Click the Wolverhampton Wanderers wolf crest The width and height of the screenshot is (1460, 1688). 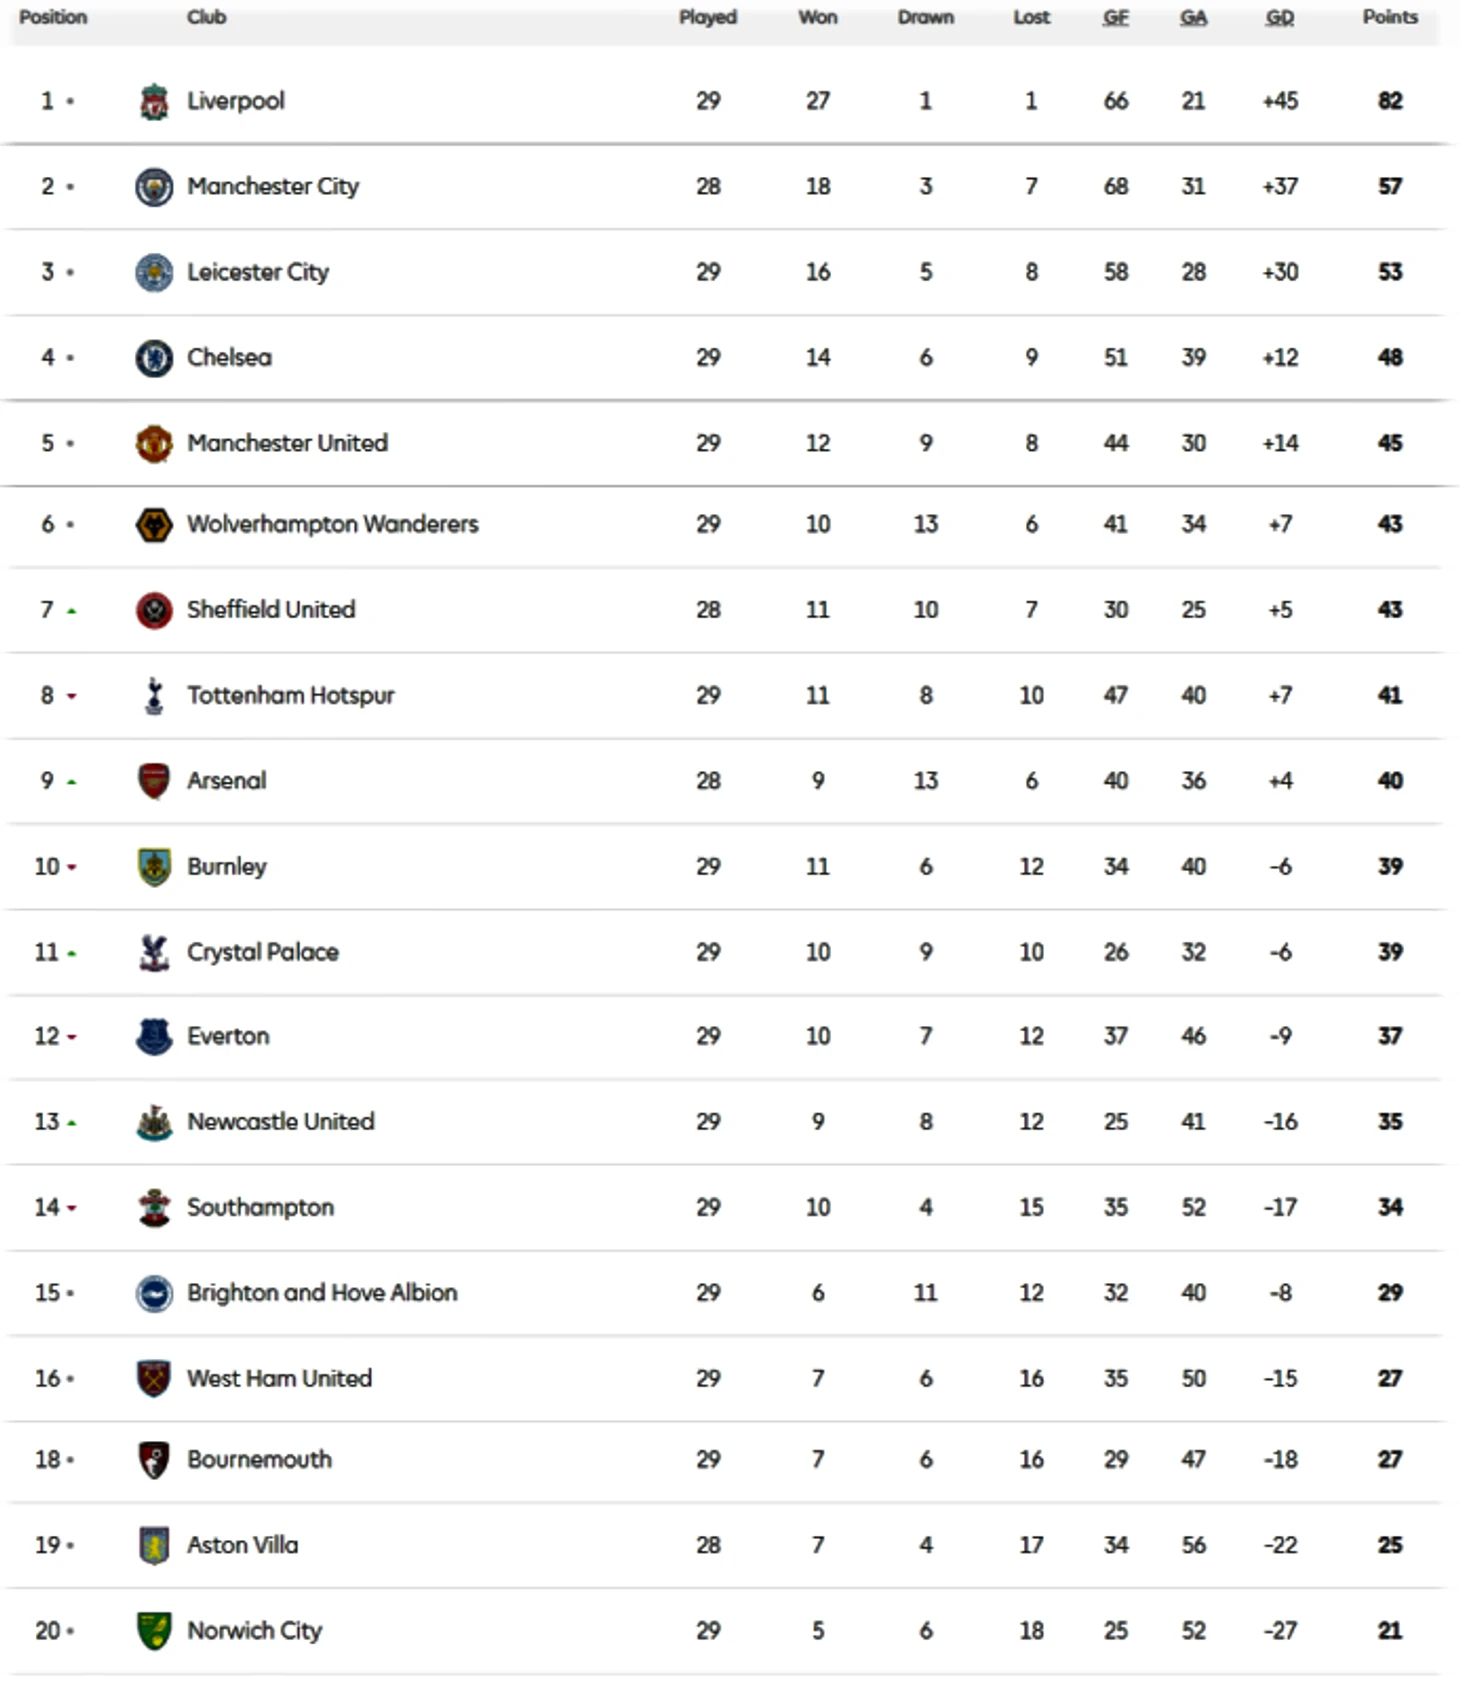[154, 524]
